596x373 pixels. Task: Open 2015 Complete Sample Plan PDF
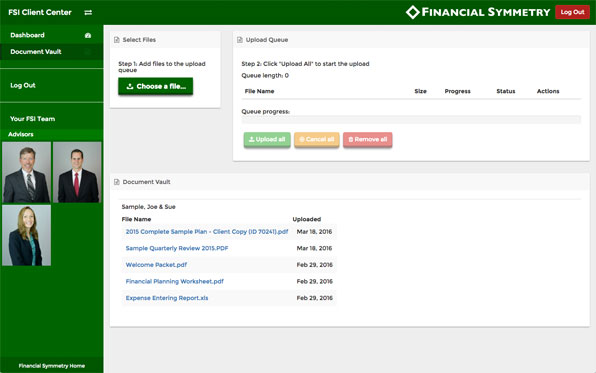(x=207, y=232)
